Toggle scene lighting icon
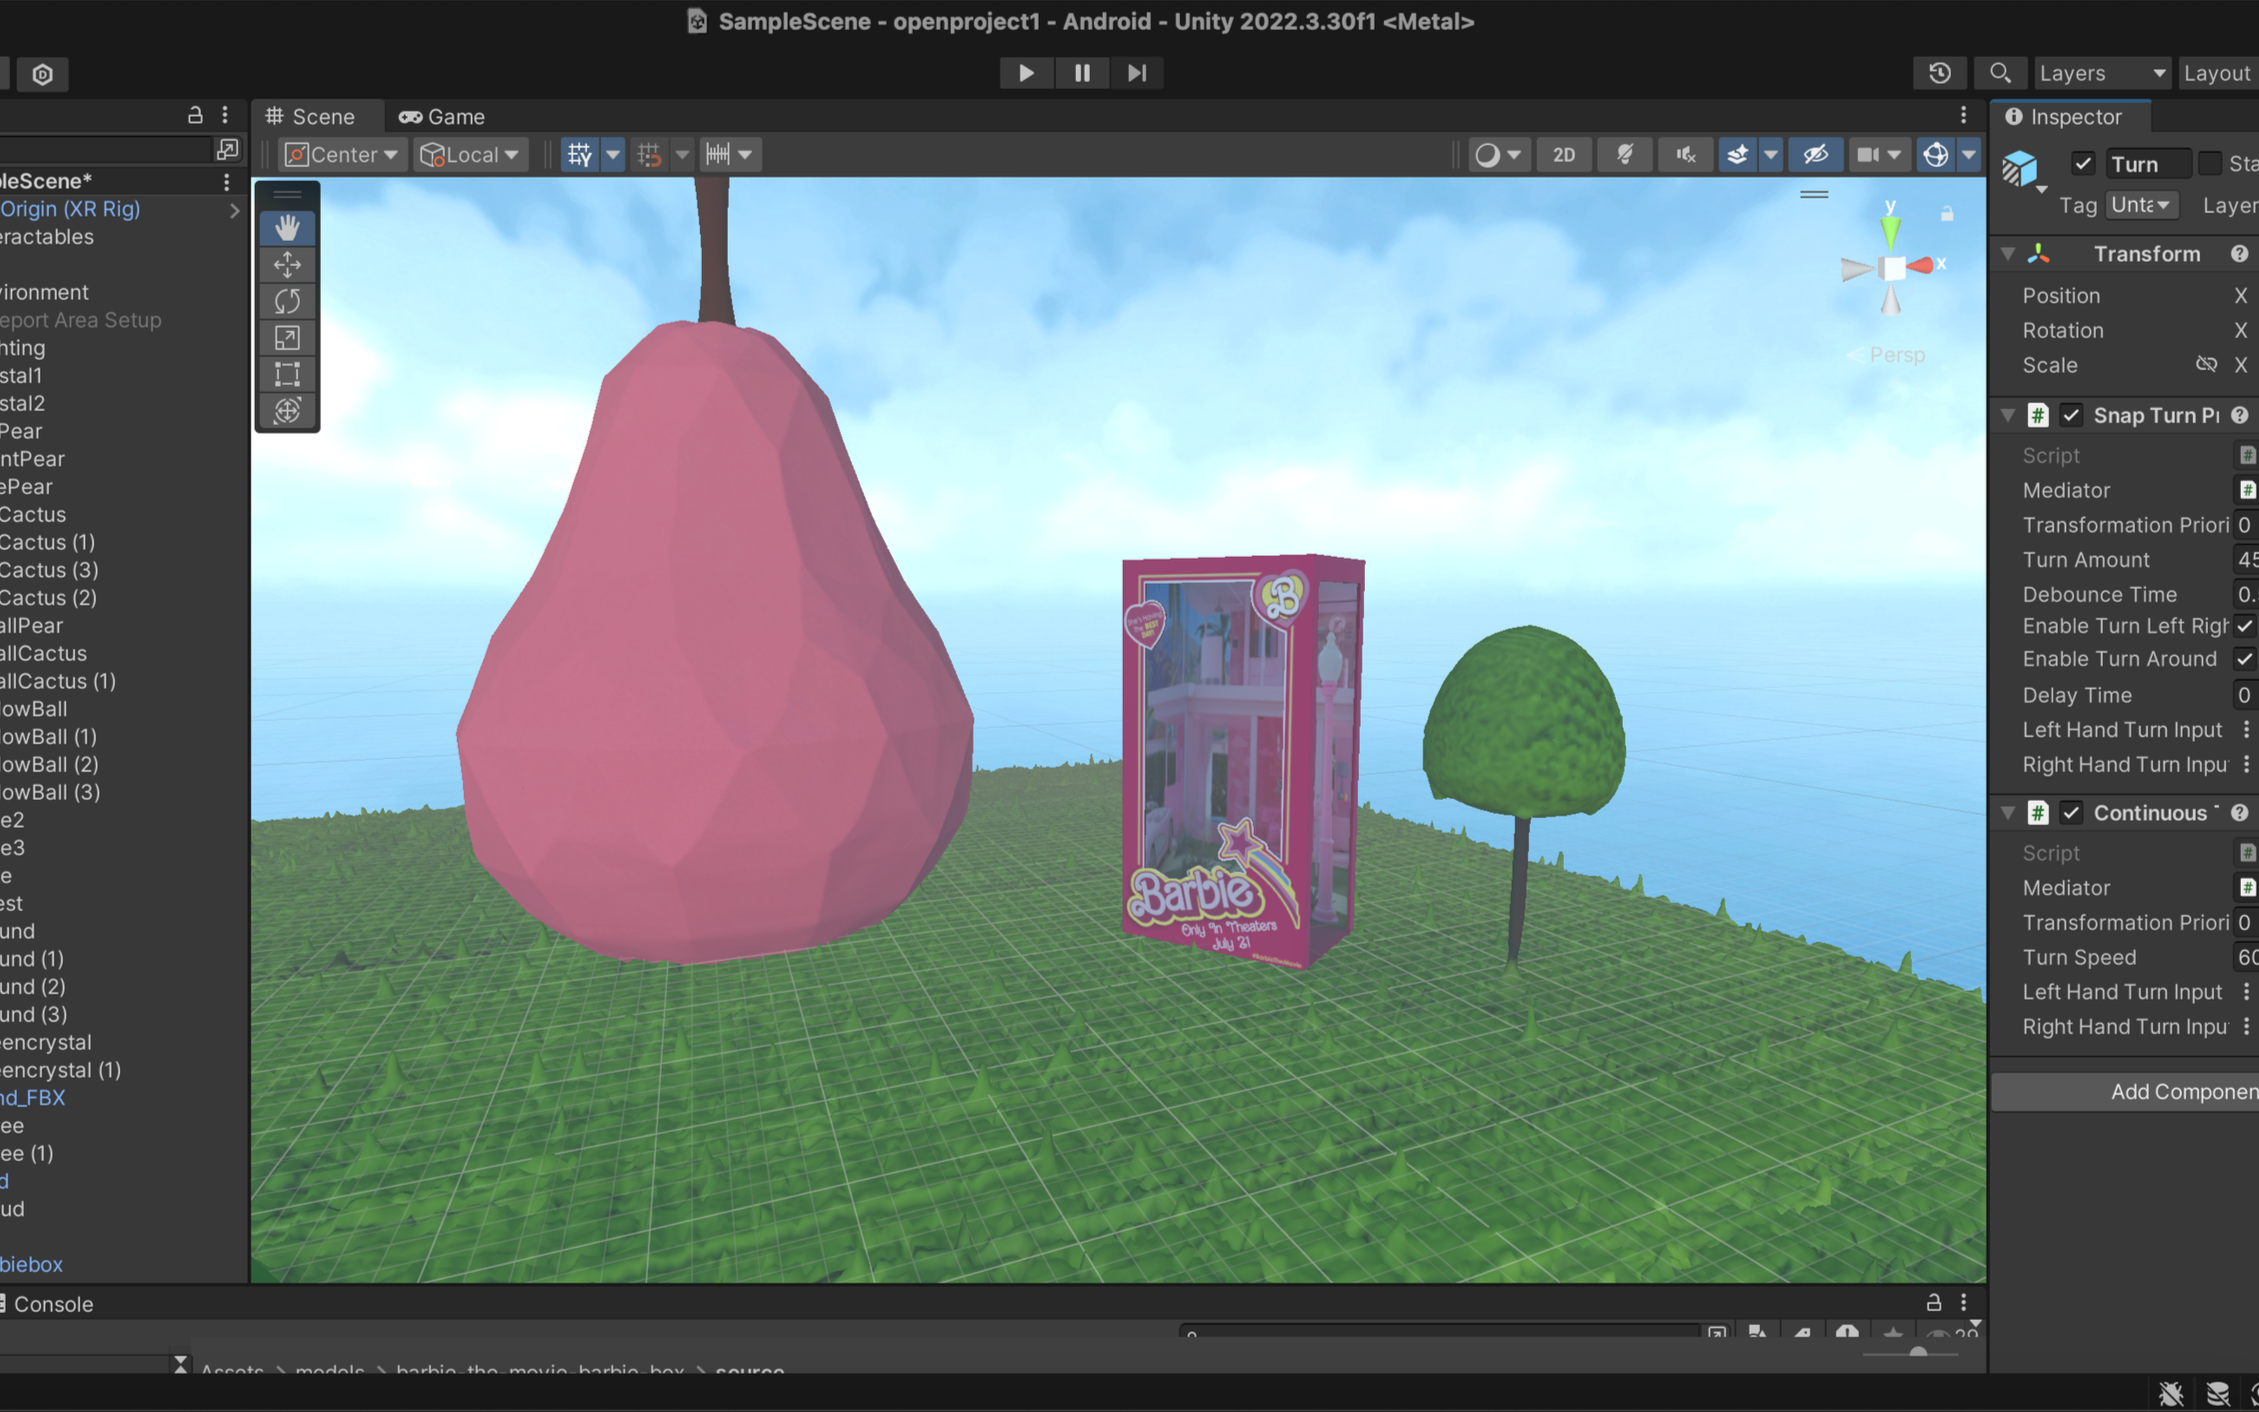This screenshot has width=2259, height=1412. click(1625, 154)
